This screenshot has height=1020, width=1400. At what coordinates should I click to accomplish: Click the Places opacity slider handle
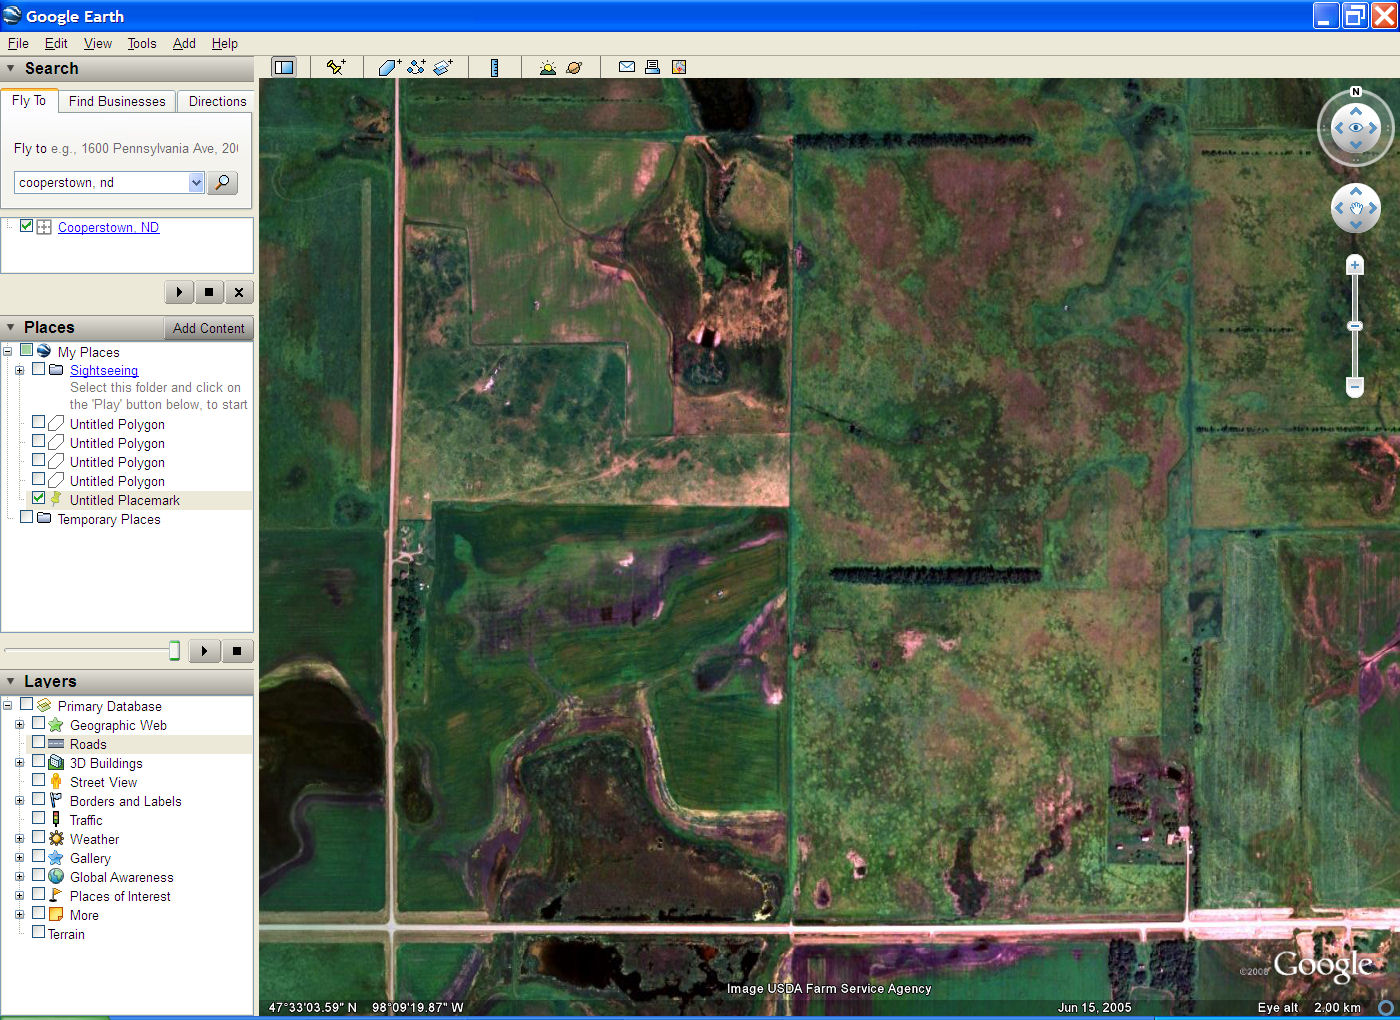[x=174, y=651]
